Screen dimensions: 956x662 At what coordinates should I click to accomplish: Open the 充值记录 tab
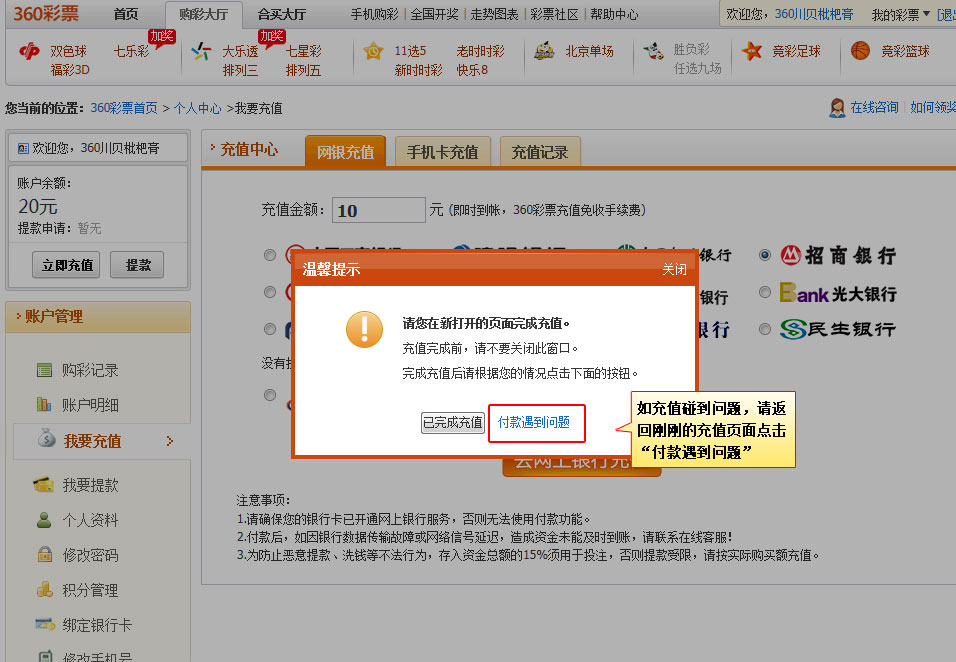coord(540,151)
